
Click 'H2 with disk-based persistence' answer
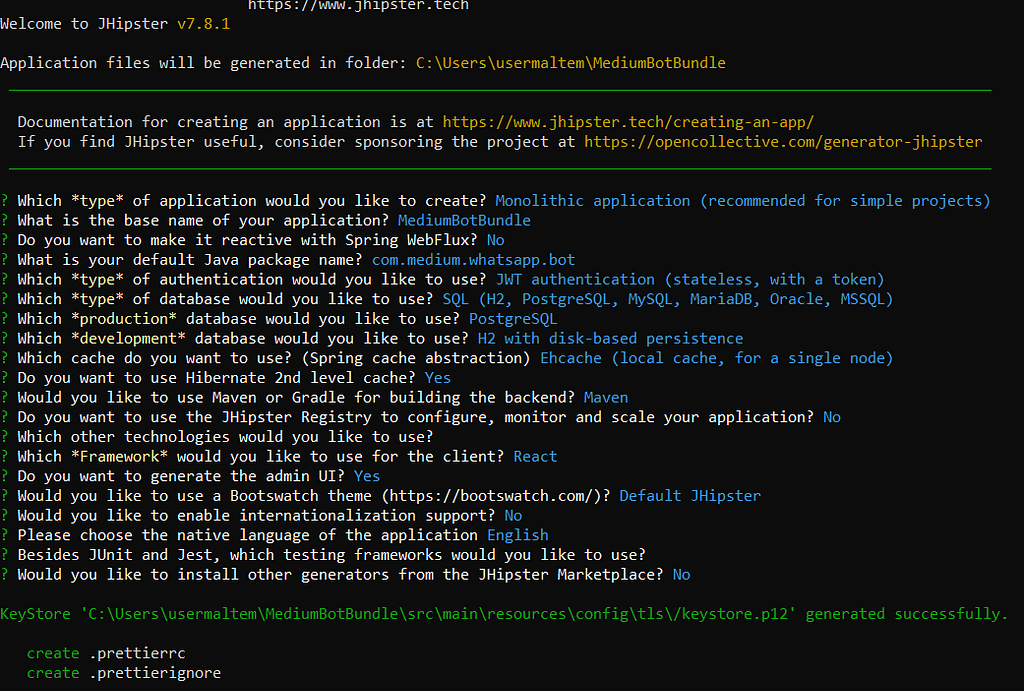click(x=610, y=338)
